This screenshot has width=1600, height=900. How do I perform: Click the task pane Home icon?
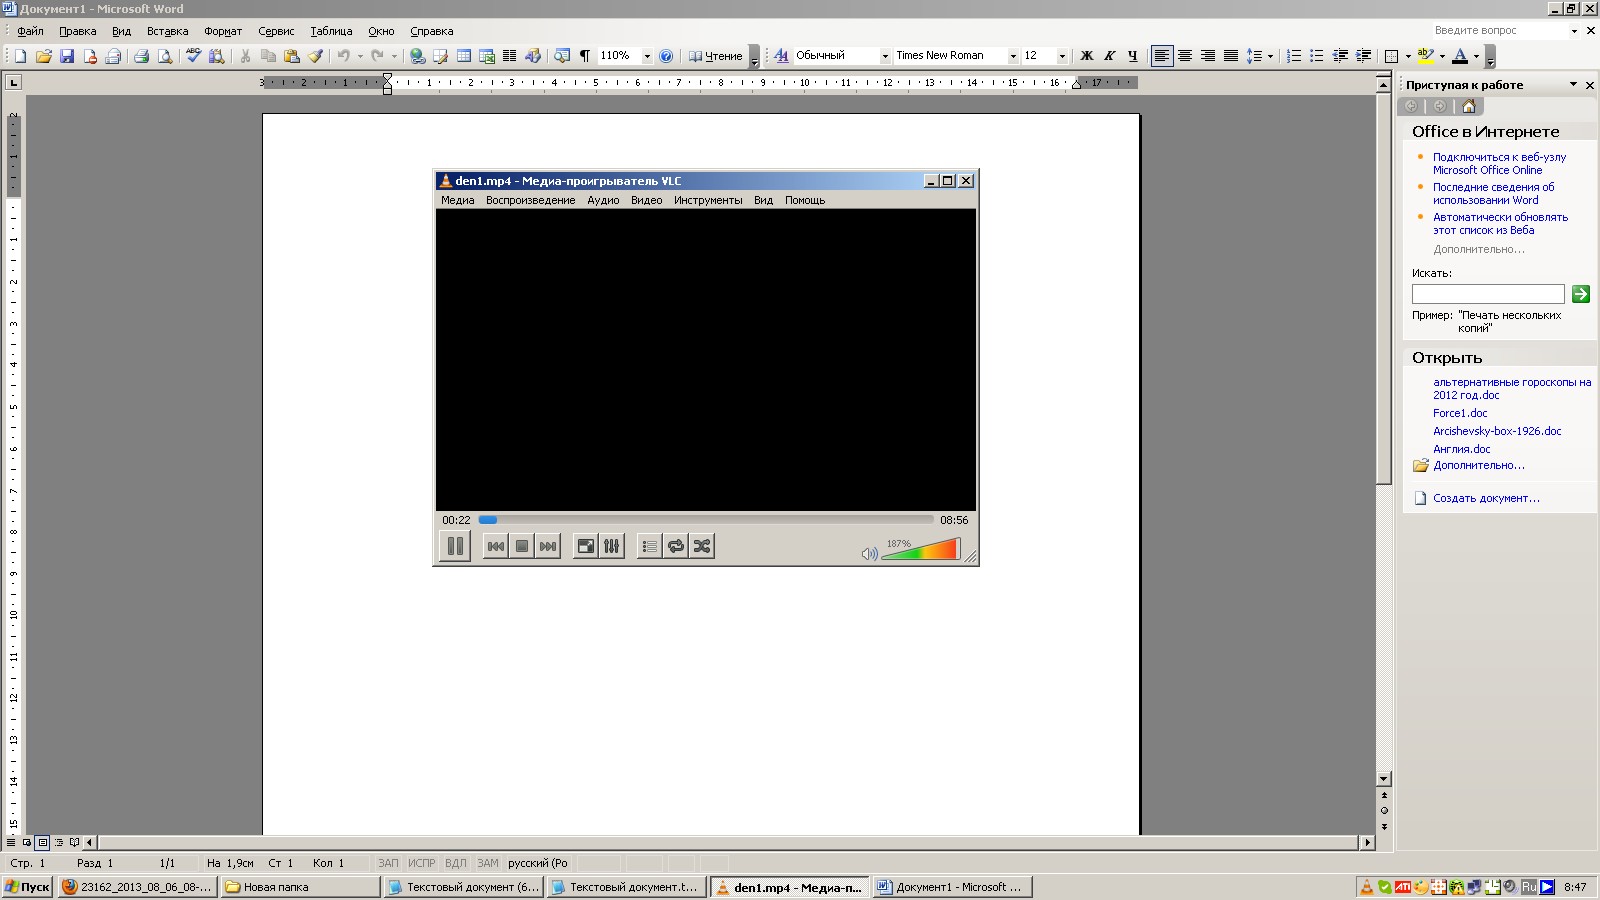(x=1468, y=106)
